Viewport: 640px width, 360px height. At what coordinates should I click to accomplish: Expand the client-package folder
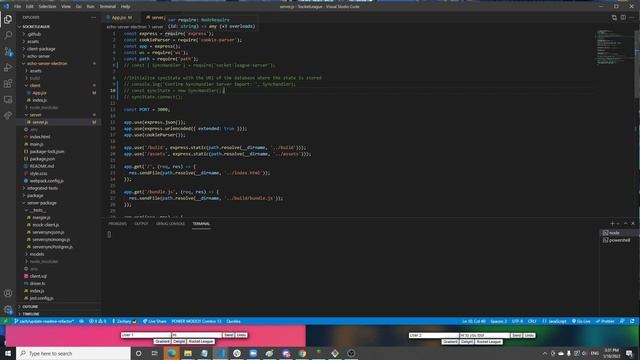point(41,49)
